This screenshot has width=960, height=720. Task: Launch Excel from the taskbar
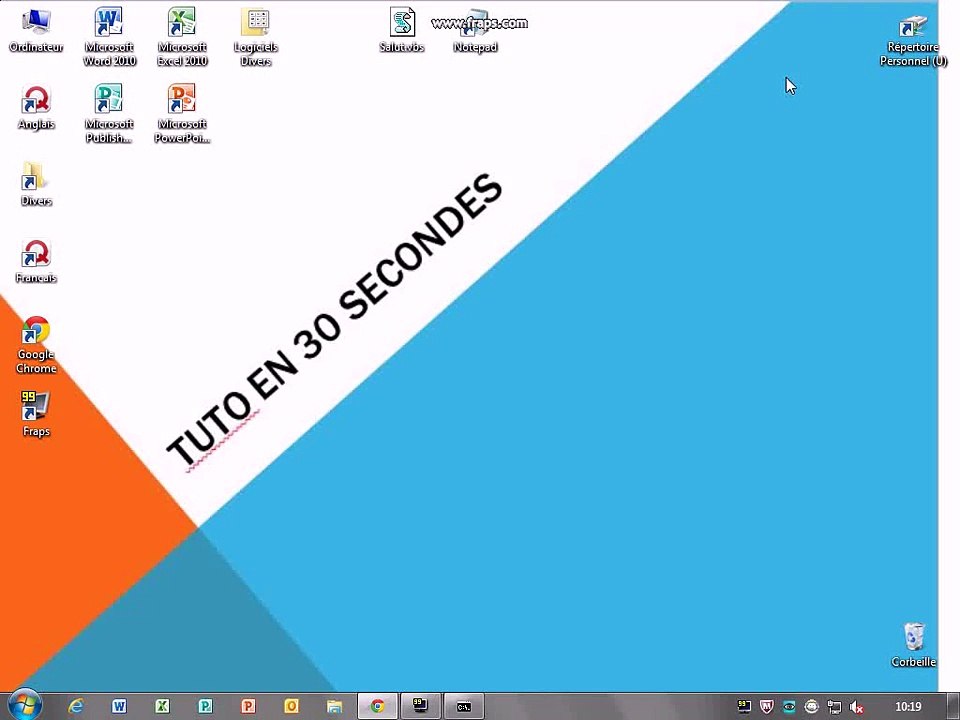click(162, 707)
